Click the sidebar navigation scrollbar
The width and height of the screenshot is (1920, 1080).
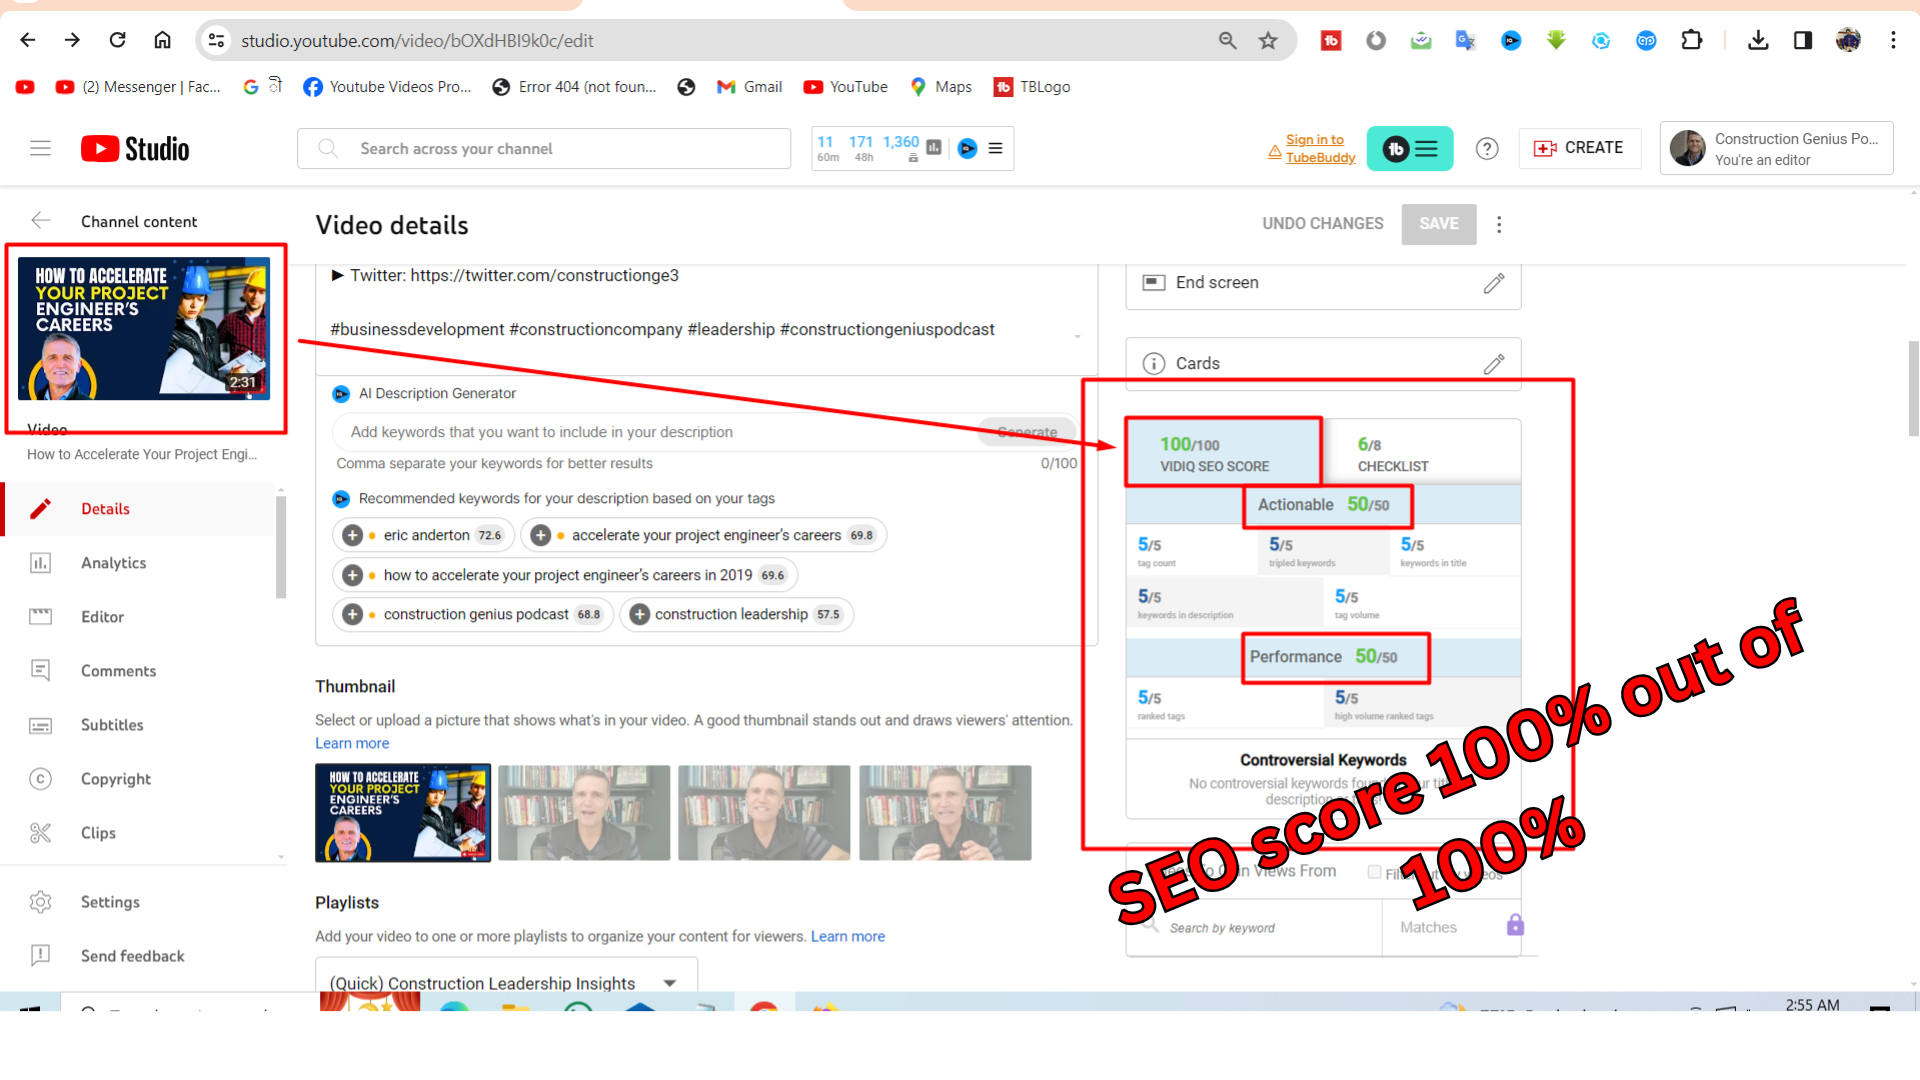(x=281, y=547)
